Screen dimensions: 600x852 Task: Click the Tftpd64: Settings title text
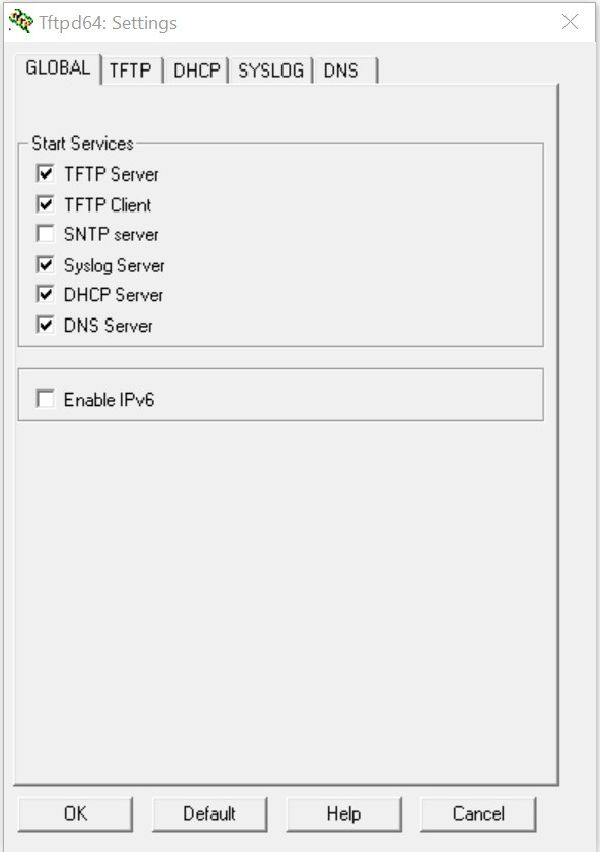pos(108,22)
